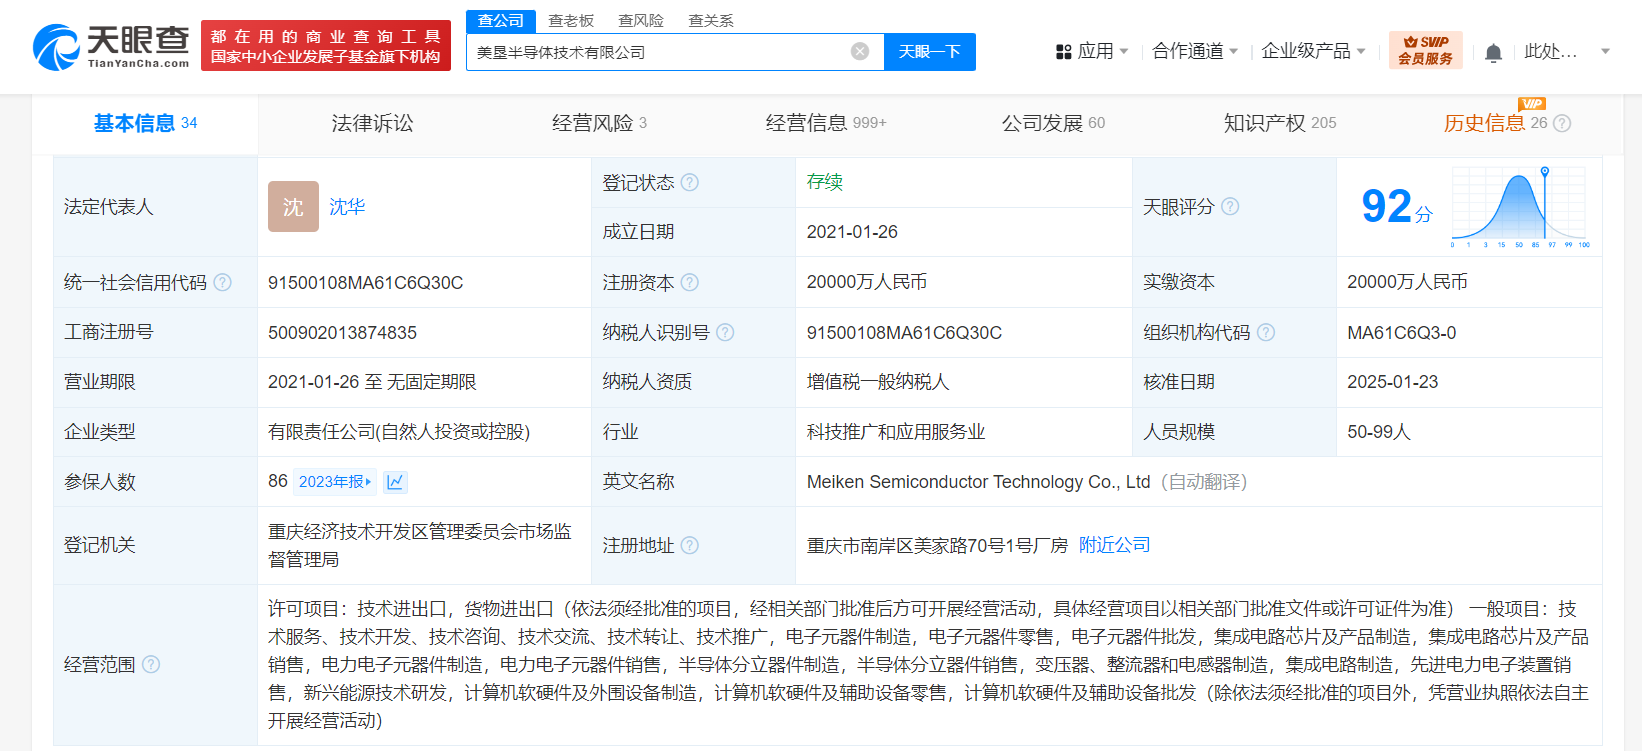Open the 企业级产品 dropdown
This screenshot has width=1642, height=751.
click(x=1312, y=51)
